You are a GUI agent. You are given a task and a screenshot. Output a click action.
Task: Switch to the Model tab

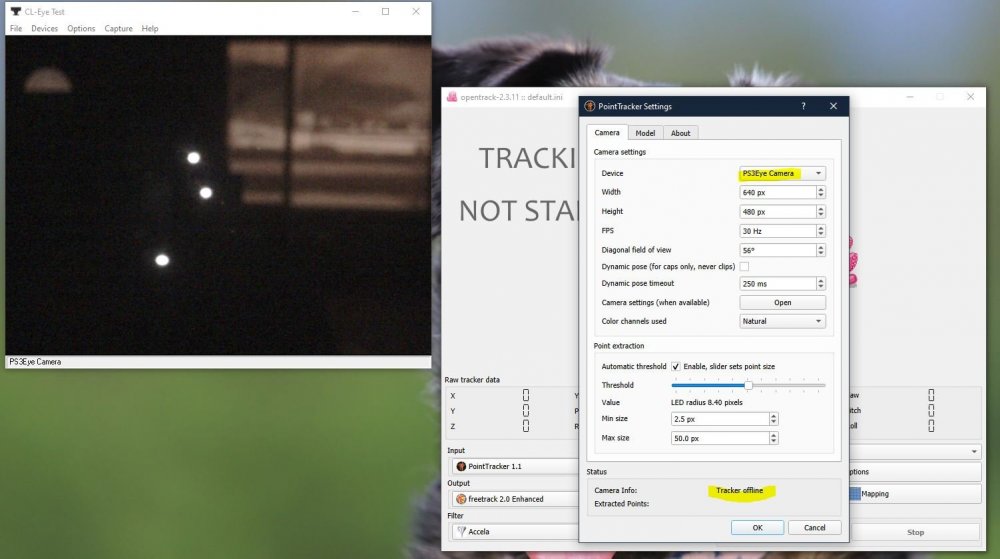tap(645, 133)
